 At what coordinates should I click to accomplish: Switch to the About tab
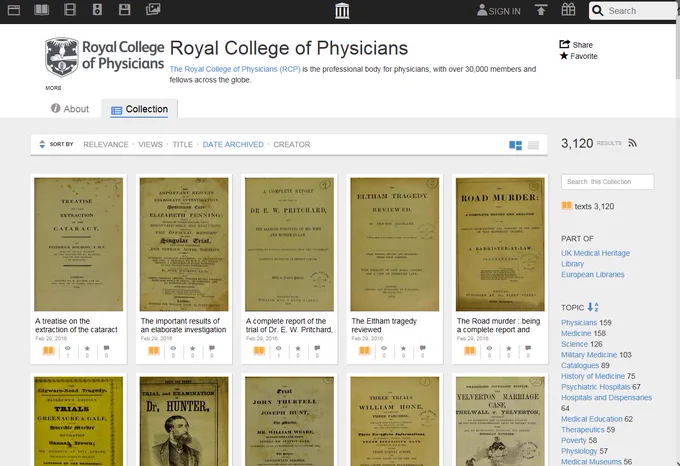point(70,109)
